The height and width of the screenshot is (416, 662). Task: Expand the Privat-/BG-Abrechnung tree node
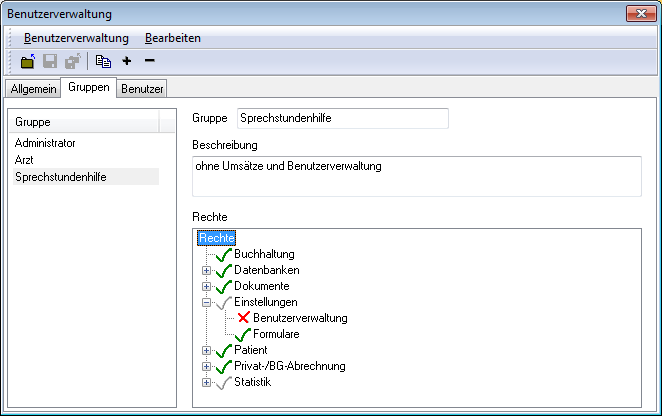pos(207,366)
